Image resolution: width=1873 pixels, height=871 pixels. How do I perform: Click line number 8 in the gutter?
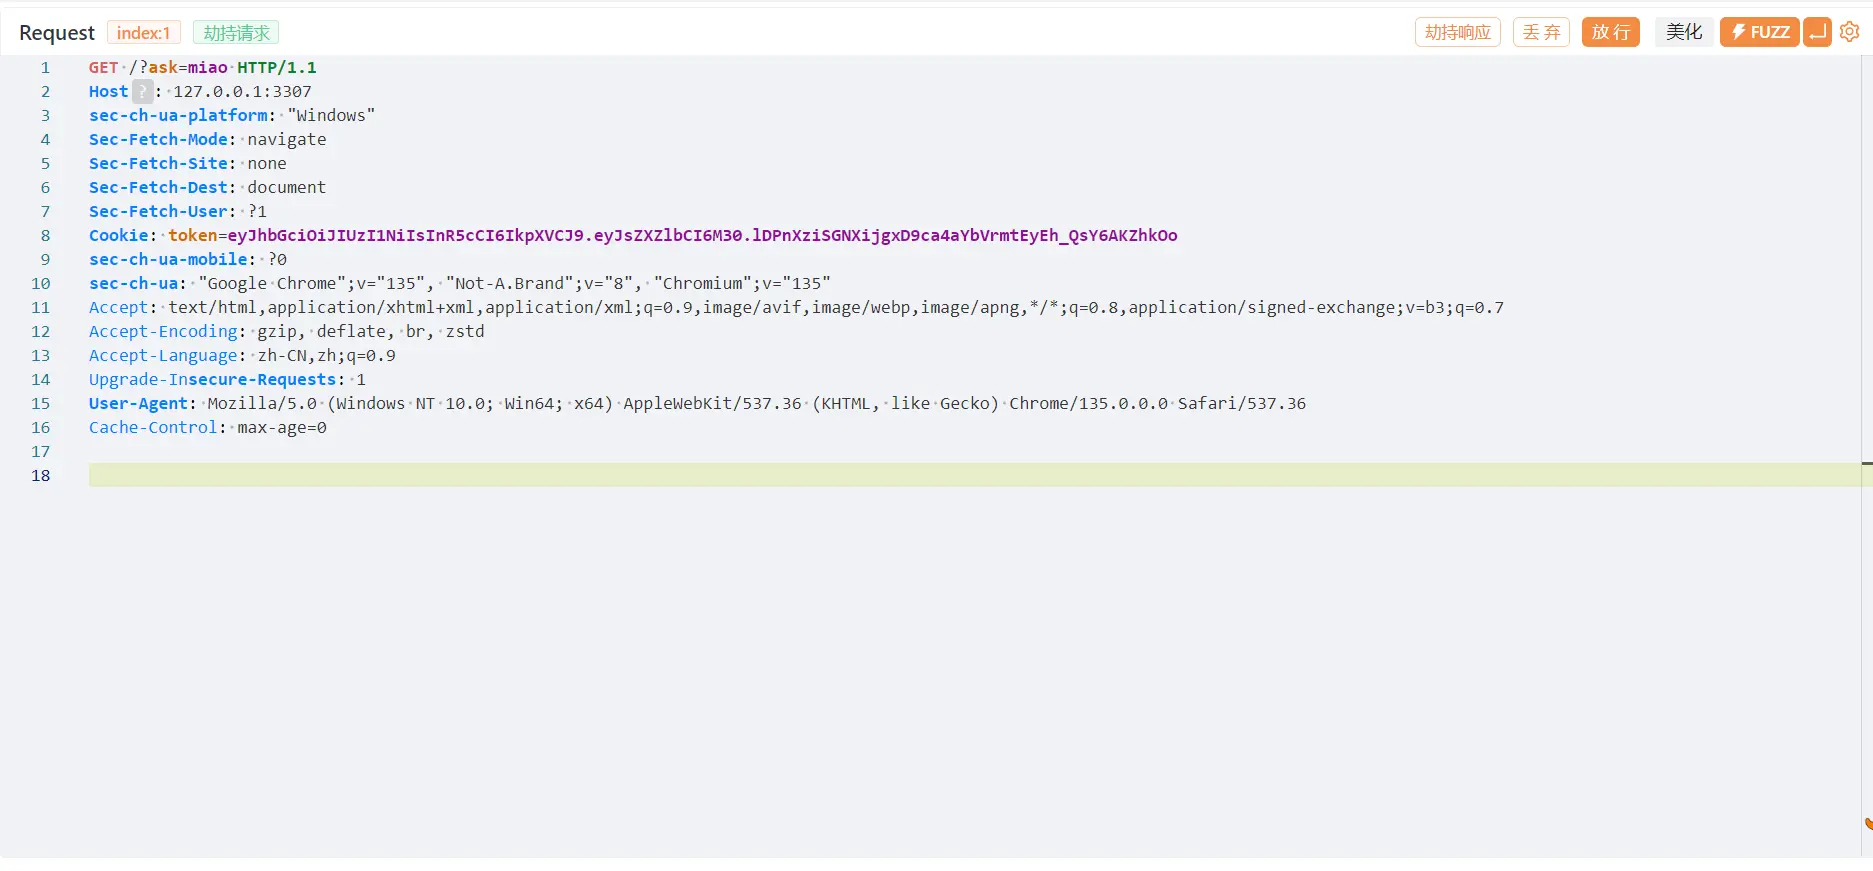point(45,235)
